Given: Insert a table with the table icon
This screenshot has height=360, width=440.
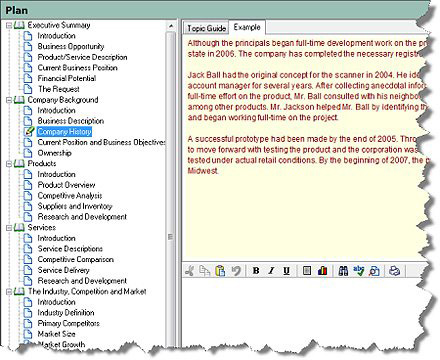Looking at the screenshot, I should pos(307,271).
